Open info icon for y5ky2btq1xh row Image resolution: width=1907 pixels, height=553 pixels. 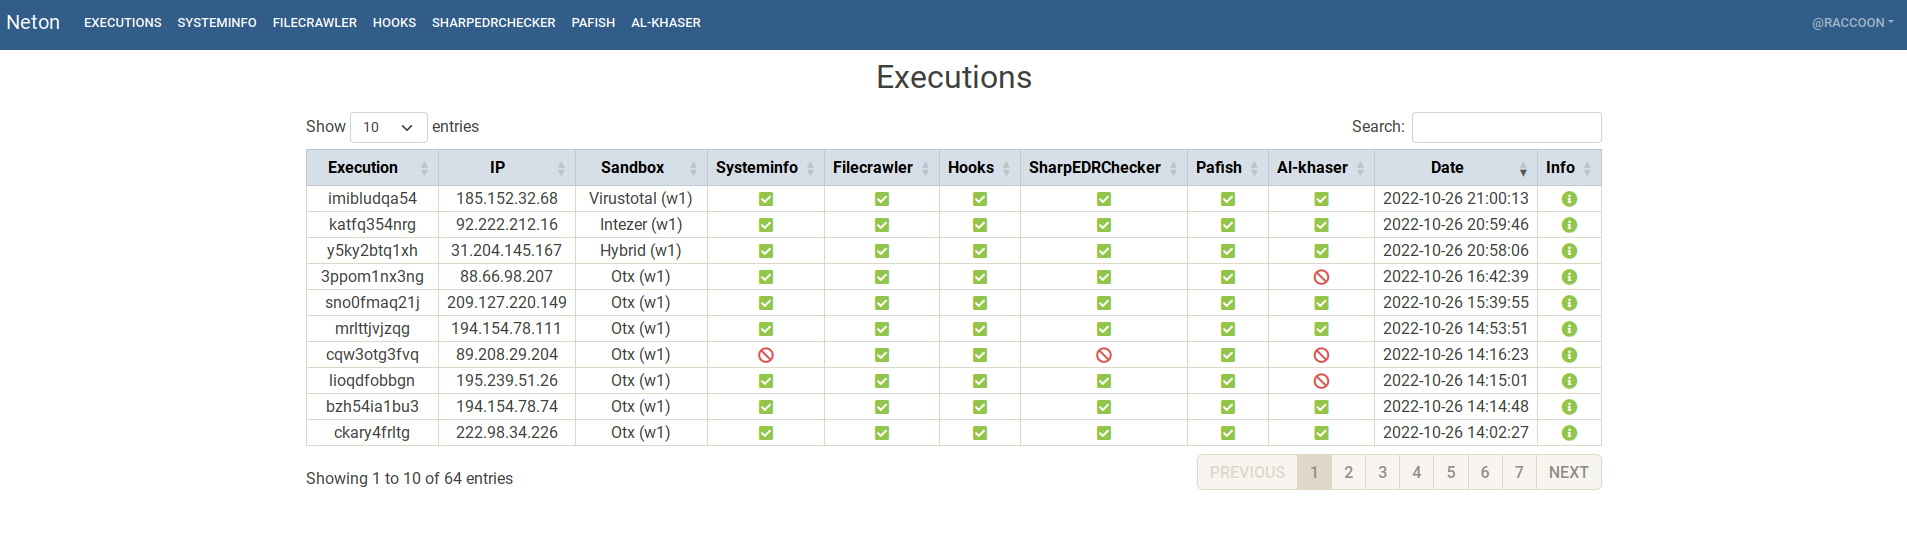[x=1569, y=251]
